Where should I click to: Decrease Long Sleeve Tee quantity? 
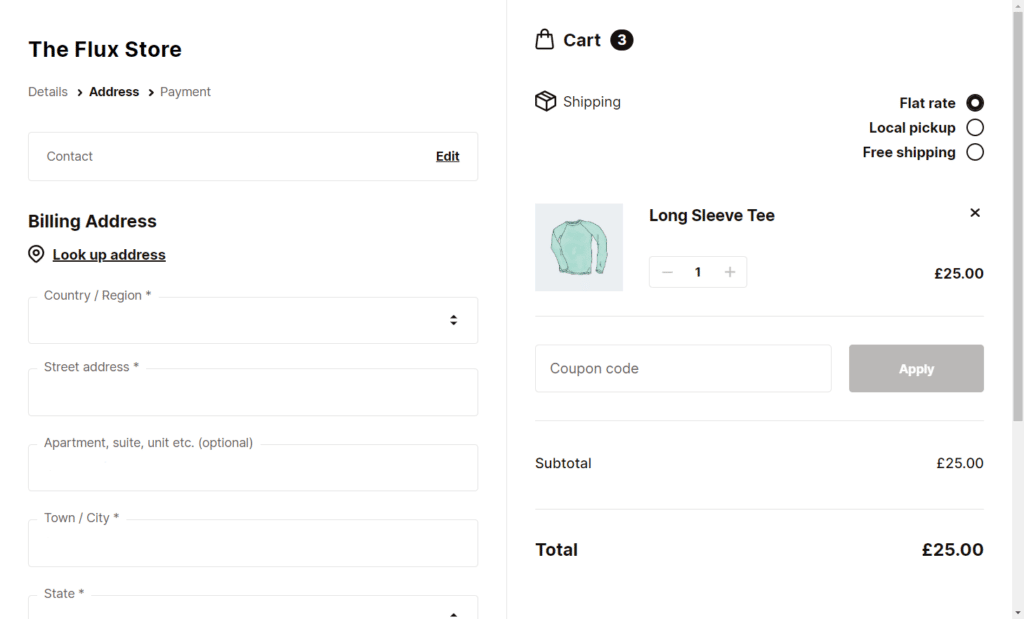tap(667, 272)
